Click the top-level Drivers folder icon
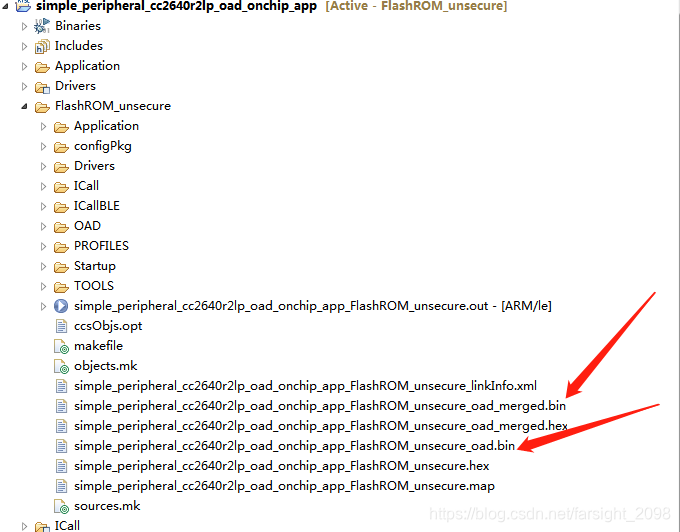Screen dimensions: 680x532 (x=42, y=87)
